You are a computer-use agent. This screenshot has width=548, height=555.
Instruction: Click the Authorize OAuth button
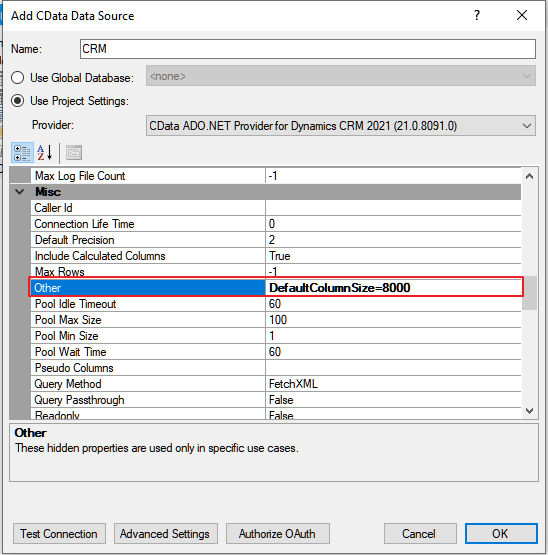pos(278,533)
